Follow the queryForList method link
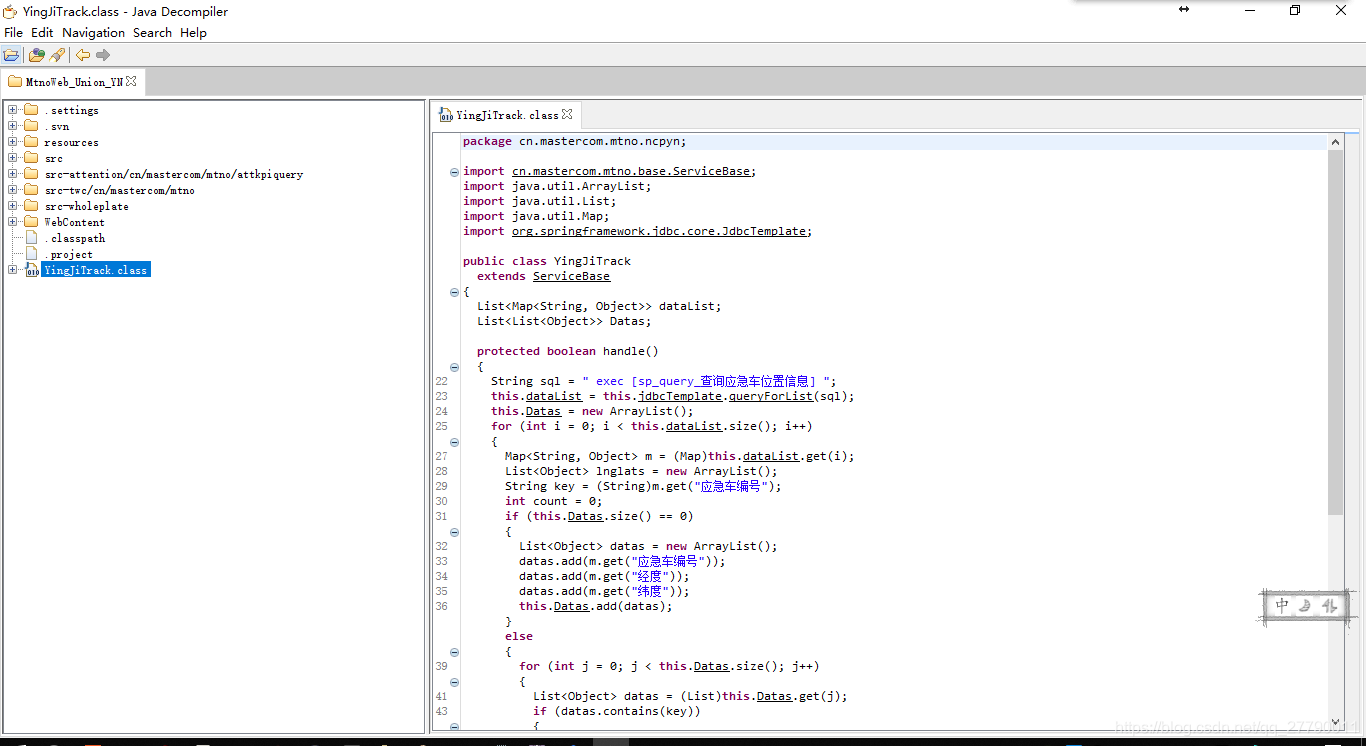Screen dimensions: 1366x746 click(x=771, y=396)
